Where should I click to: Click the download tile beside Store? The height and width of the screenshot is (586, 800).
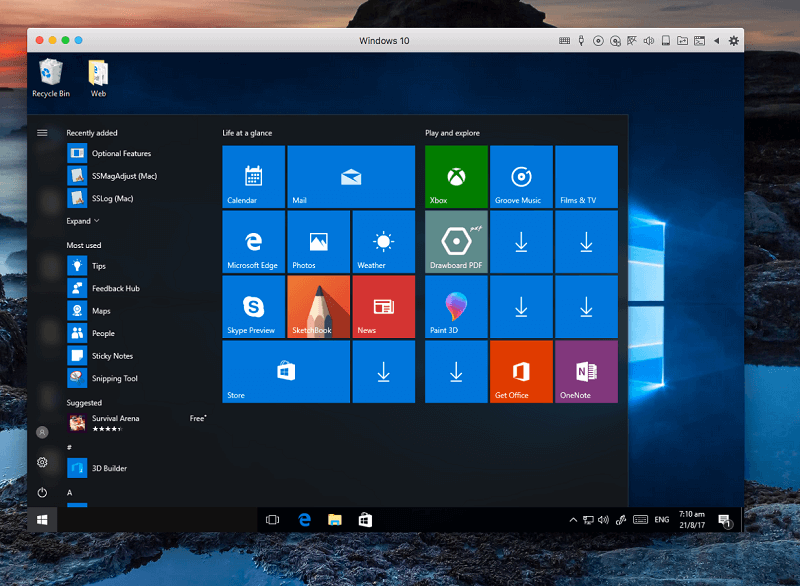point(384,372)
